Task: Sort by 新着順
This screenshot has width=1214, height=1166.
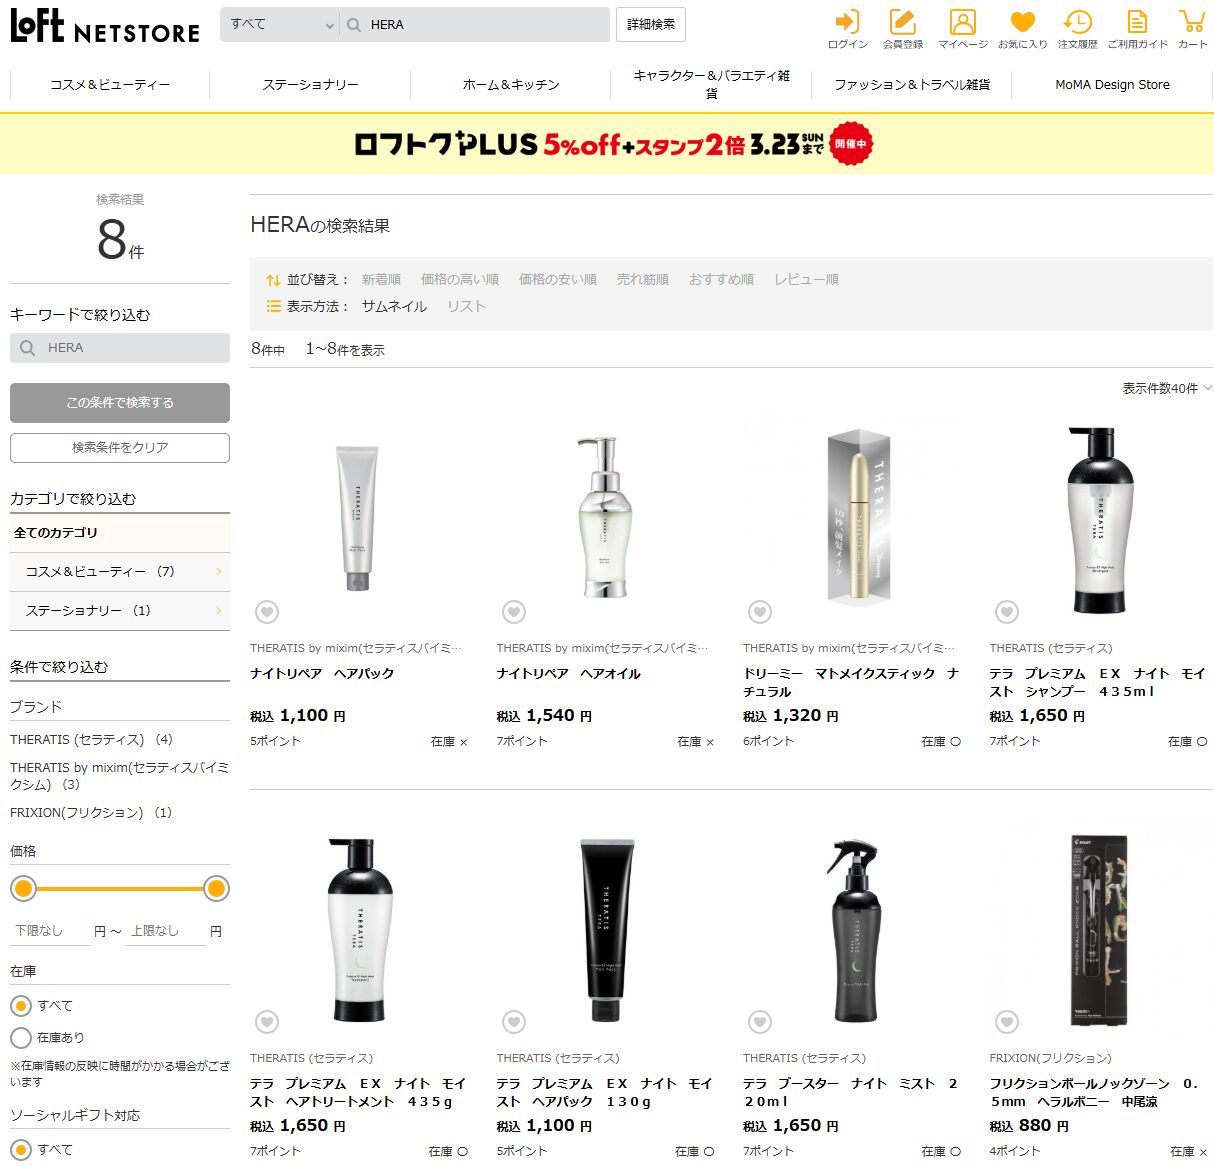Action: (381, 280)
